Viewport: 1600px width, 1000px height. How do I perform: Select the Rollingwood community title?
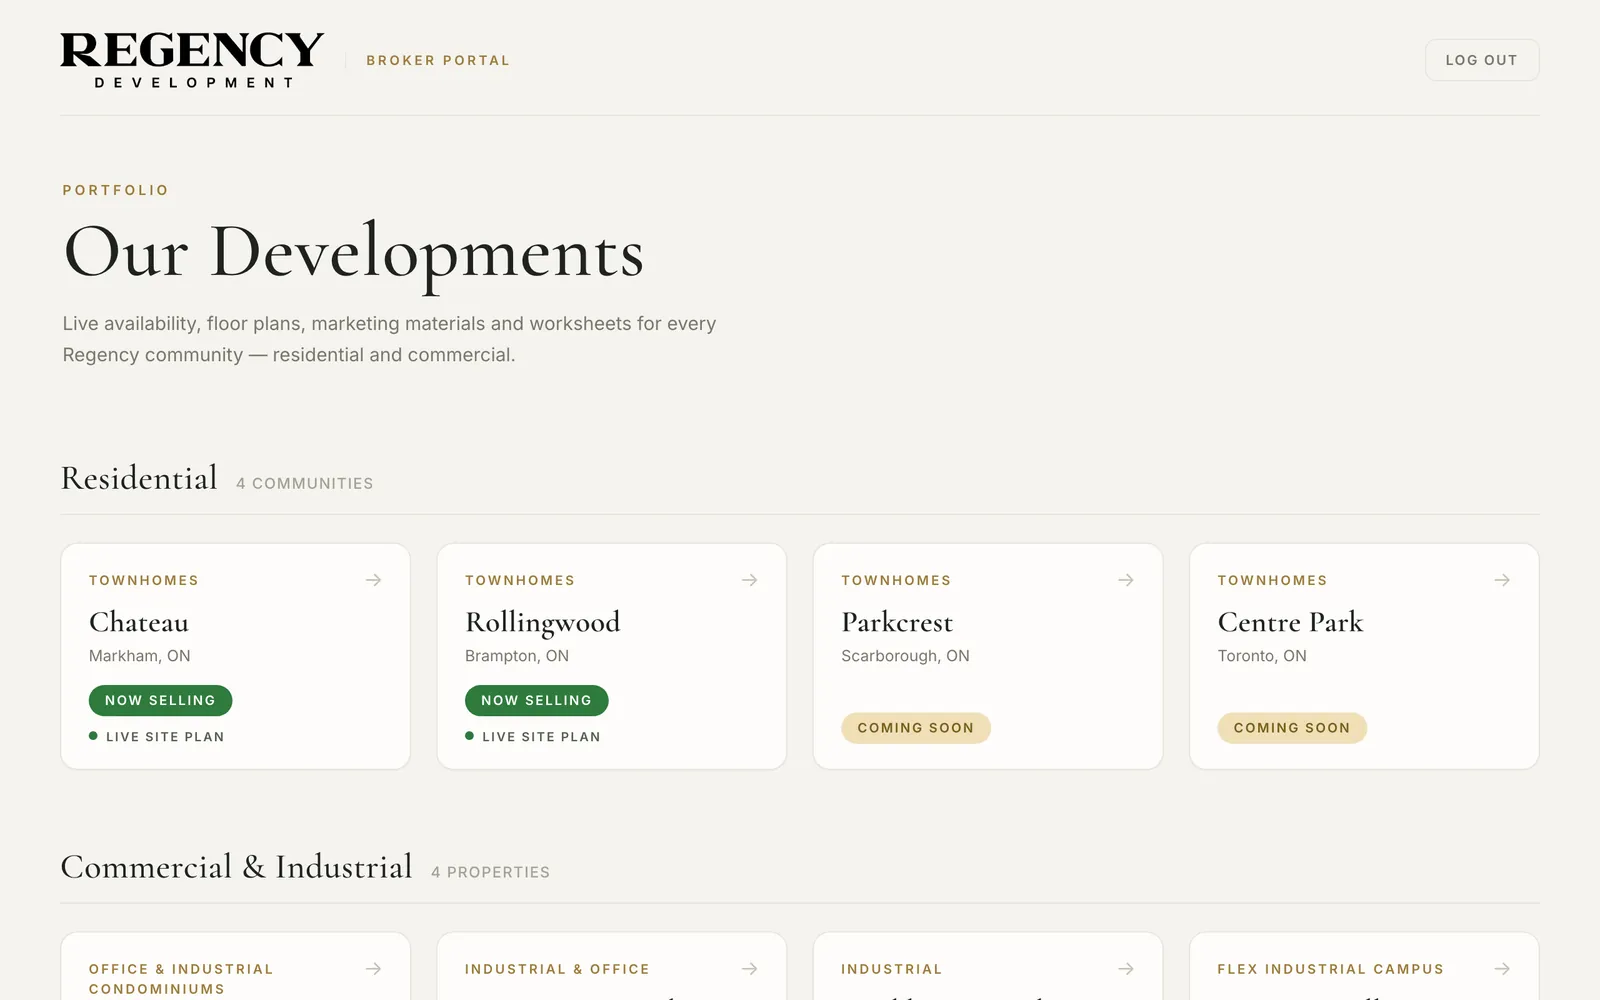point(543,623)
